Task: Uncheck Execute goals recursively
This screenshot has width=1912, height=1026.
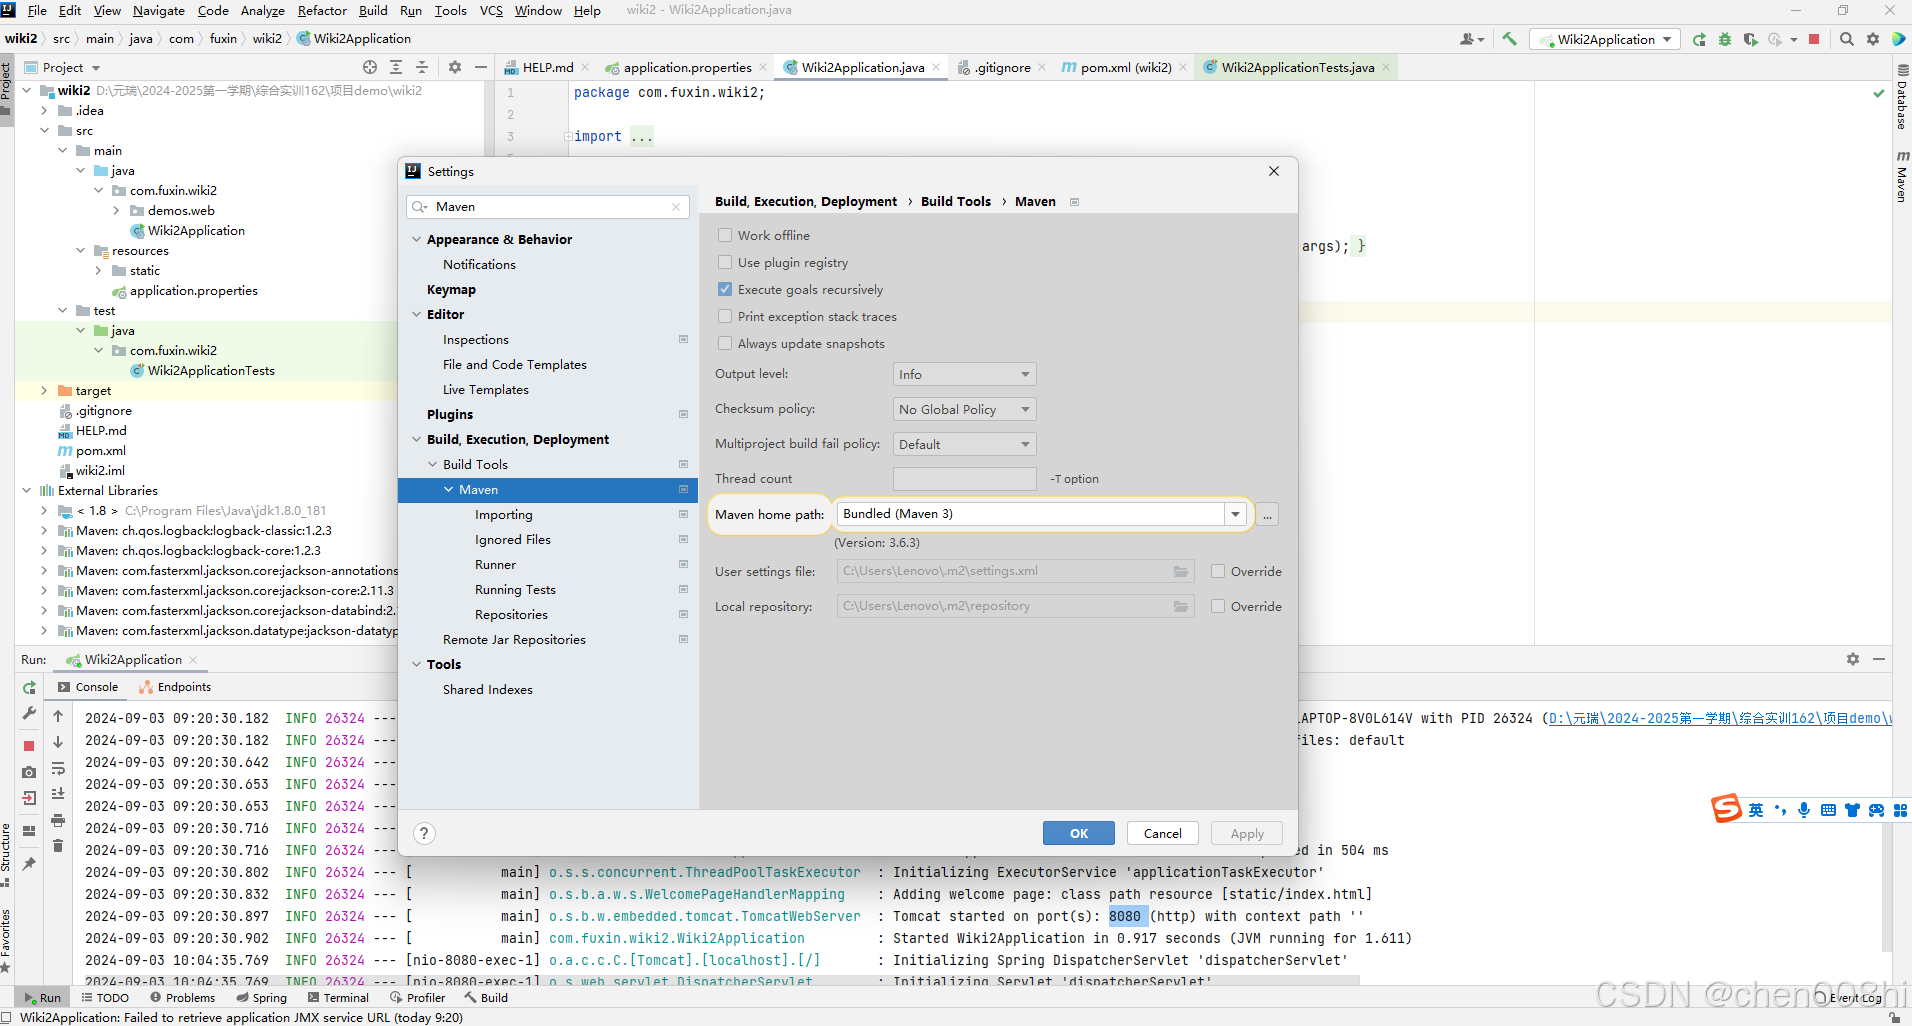Action: pos(725,289)
